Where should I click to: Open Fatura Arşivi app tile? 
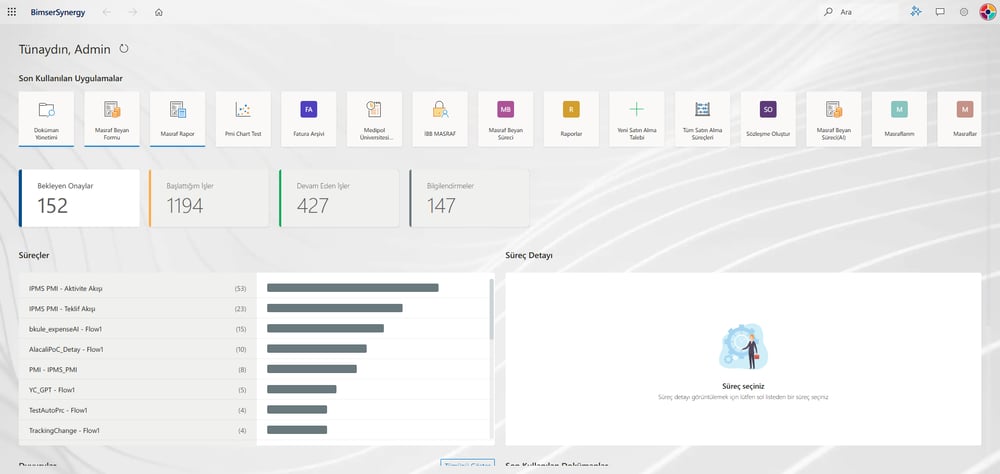[309, 119]
